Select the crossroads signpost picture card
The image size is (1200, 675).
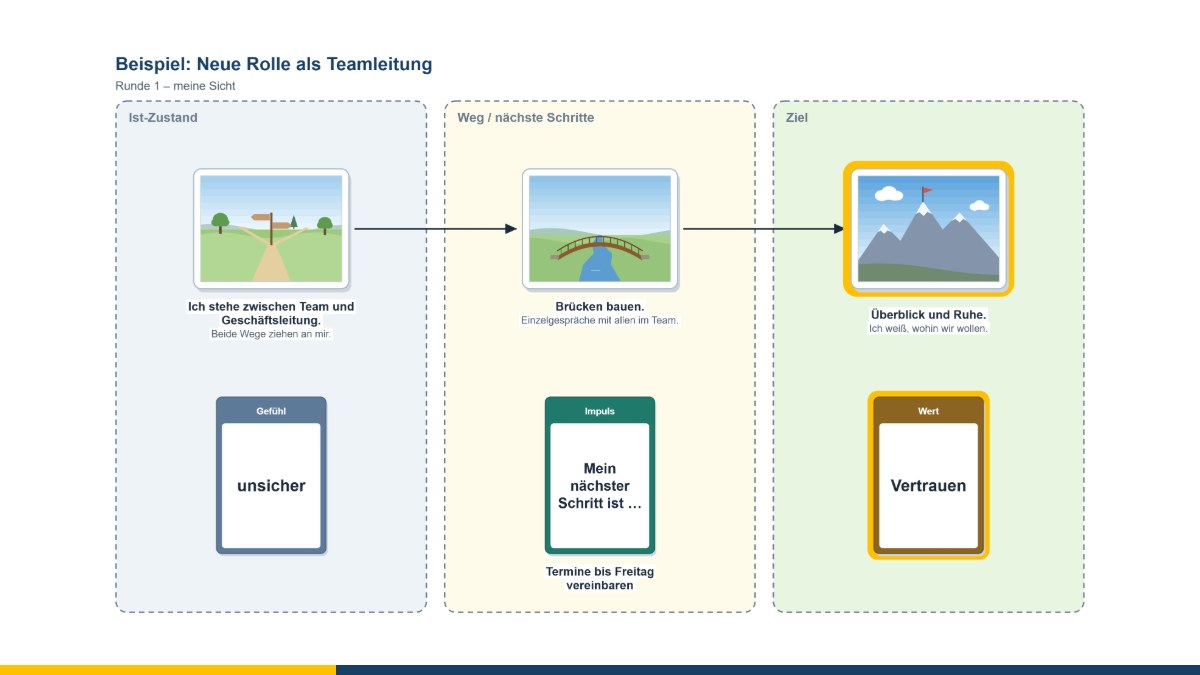pos(271,229)
